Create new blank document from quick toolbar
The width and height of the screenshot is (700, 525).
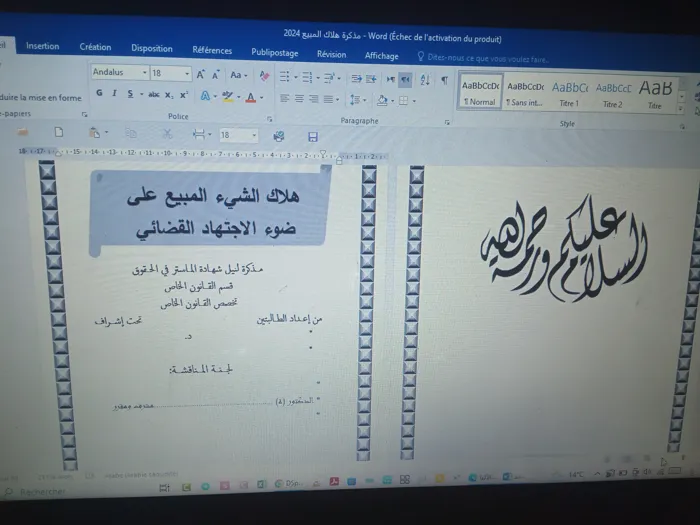coord(58,132)
